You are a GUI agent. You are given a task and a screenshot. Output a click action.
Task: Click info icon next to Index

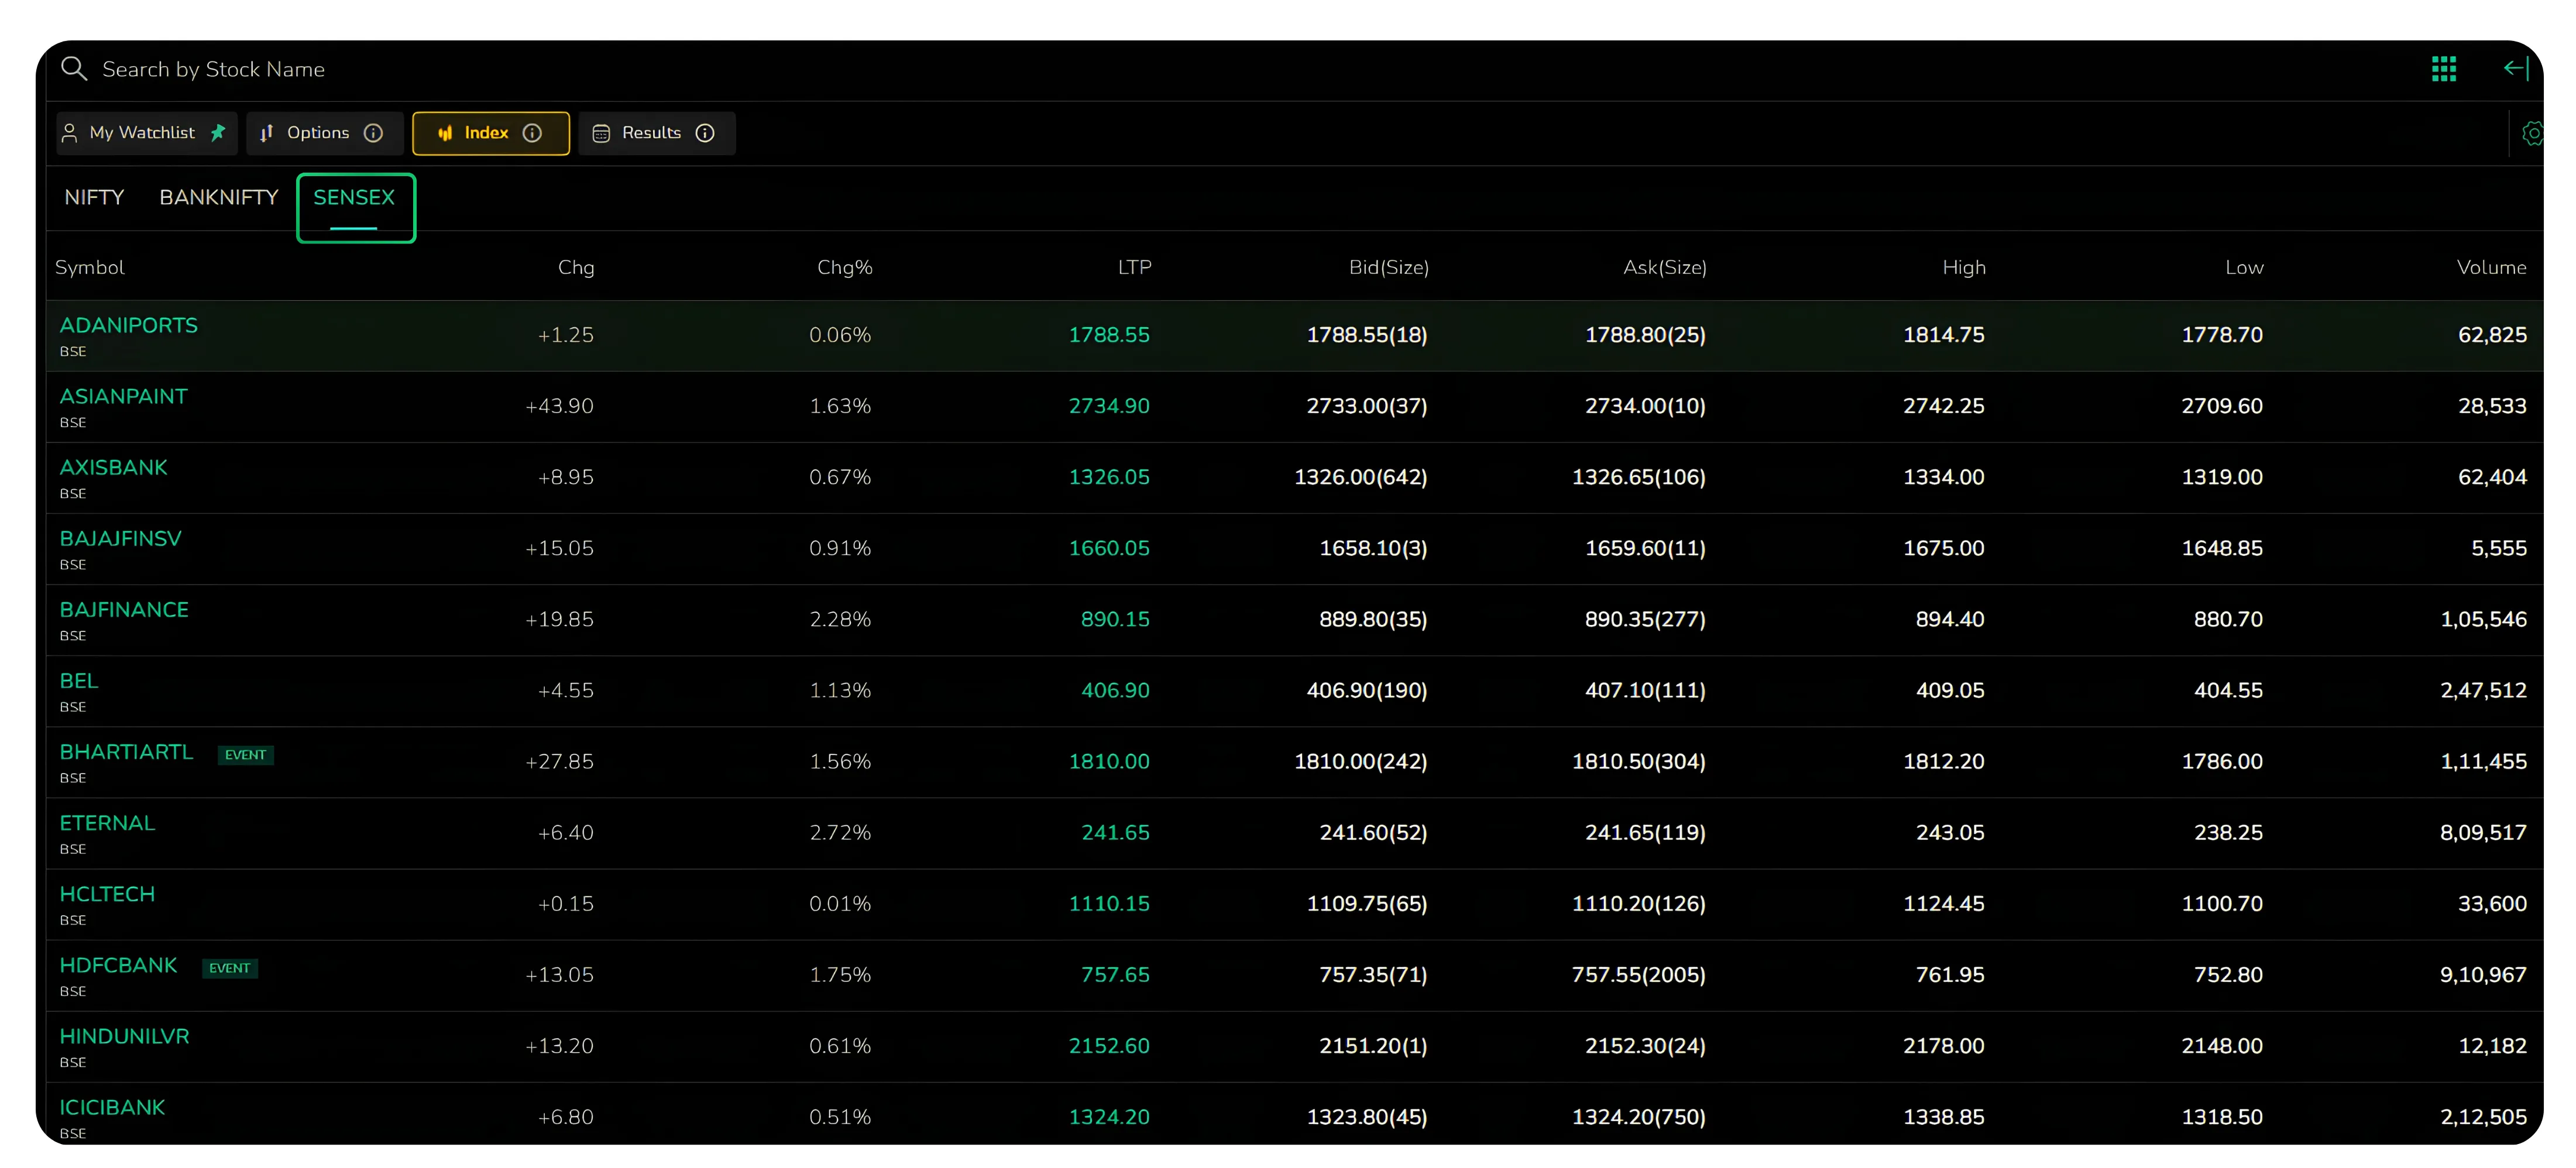532,133
